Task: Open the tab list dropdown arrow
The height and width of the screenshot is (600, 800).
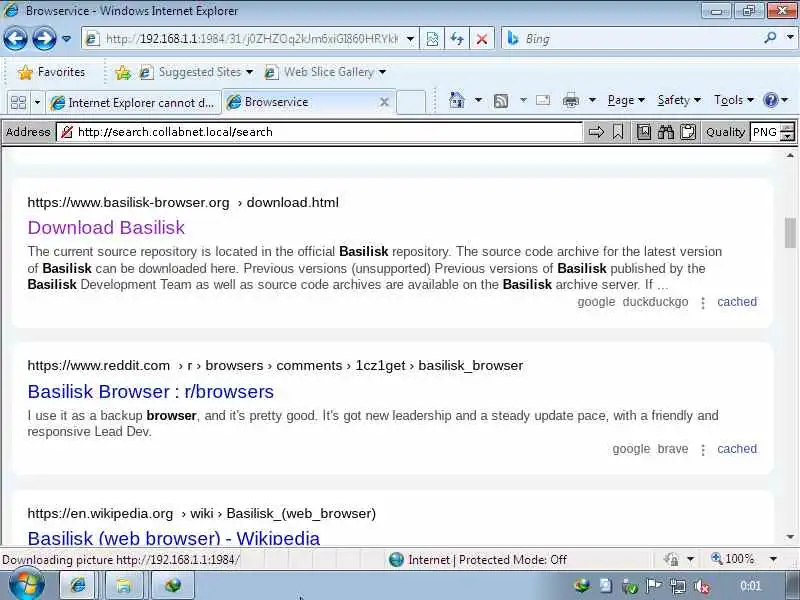Action: click(x=37, y=103)
